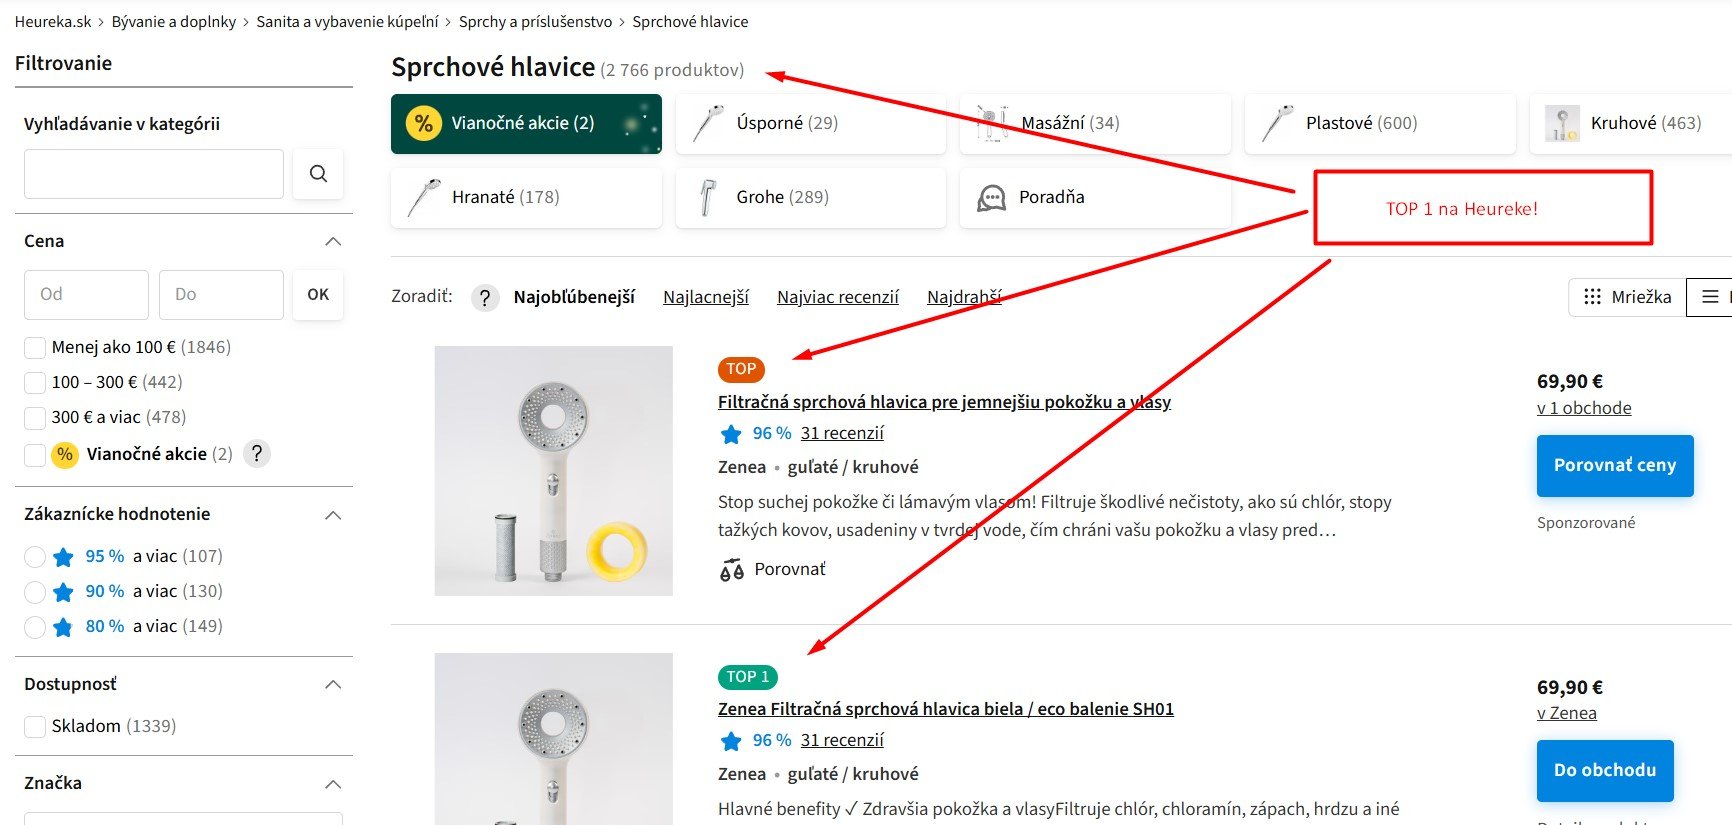Viewport: 1732px width, 825px height.
Task: Click the Od minimum price field
Action: [x=86, y=295]
